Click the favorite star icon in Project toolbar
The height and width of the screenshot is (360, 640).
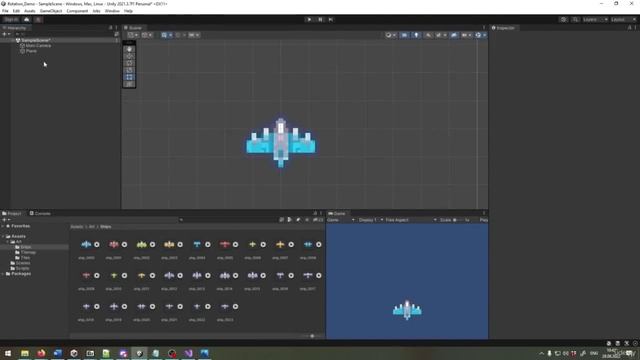click(307, 220)
